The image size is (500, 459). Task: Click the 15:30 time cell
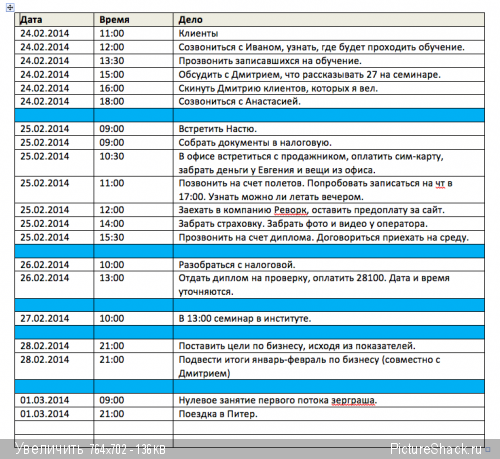(x=133, y=237)
